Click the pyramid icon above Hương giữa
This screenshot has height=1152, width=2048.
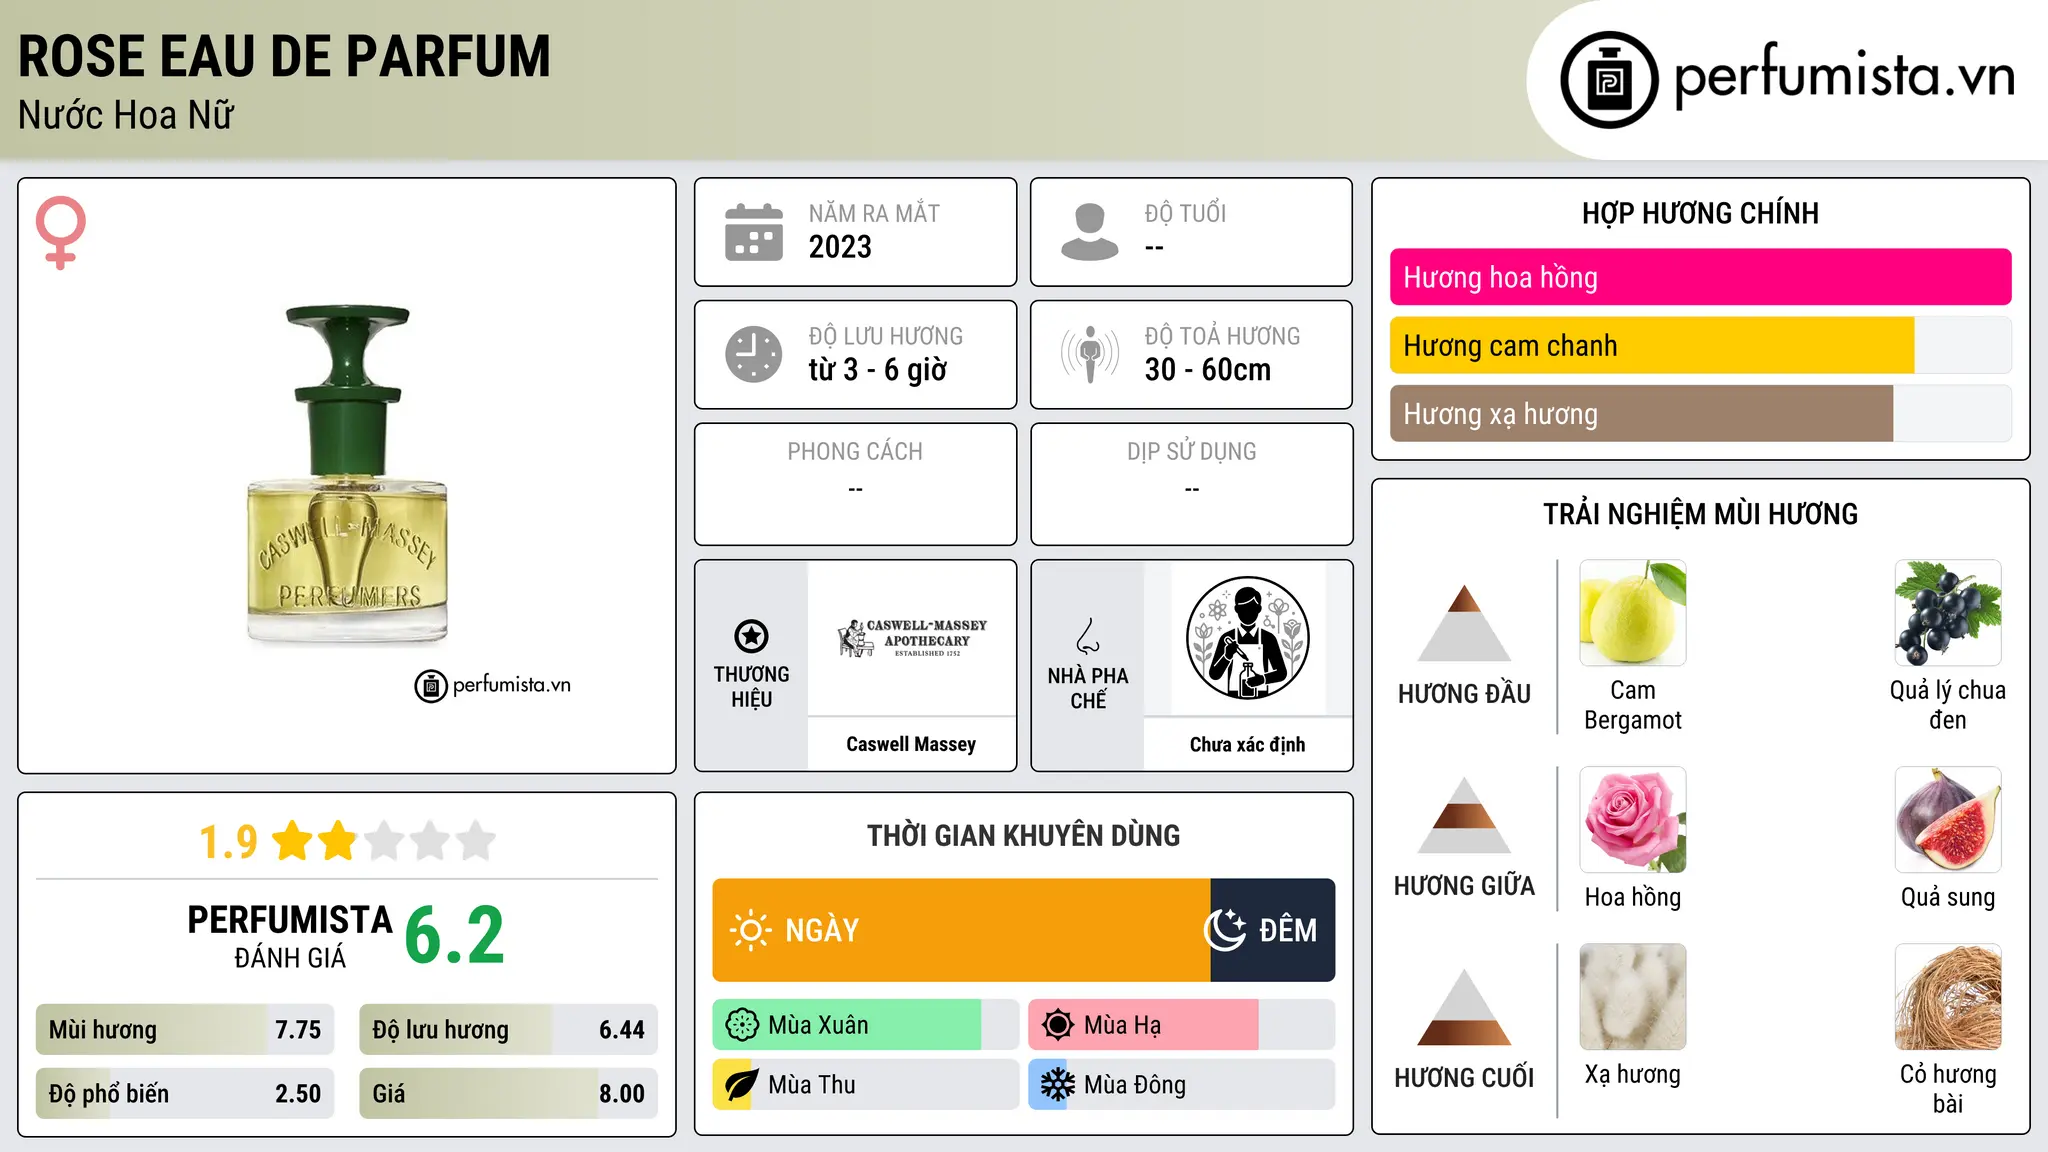(1464, 815)
